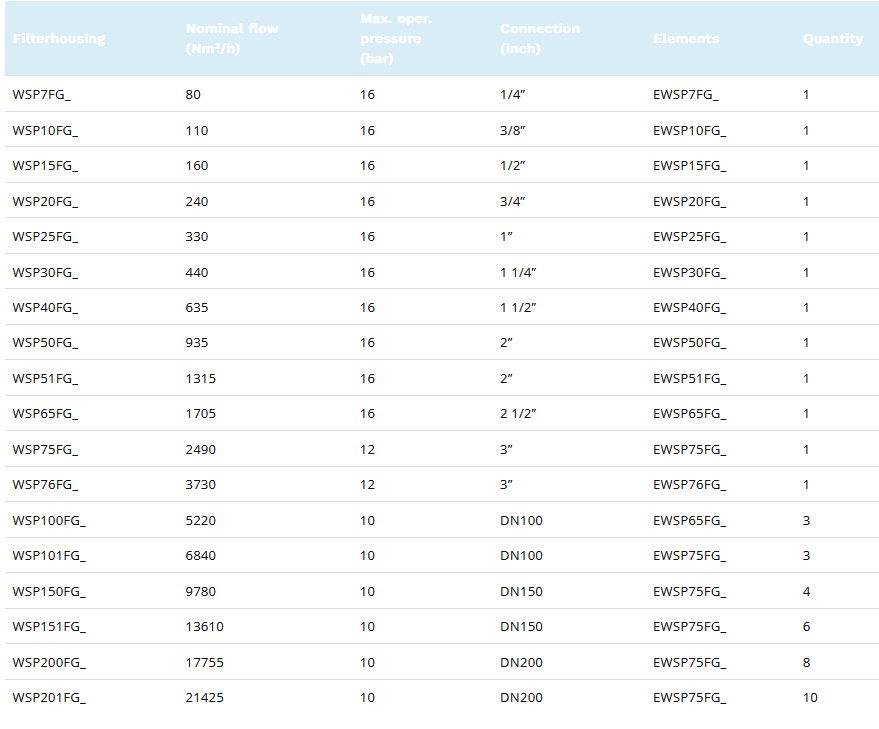The image size is (879, 729).
Task: Click the EWSP10FG_ element cell
Action: (x=689, y=131)
